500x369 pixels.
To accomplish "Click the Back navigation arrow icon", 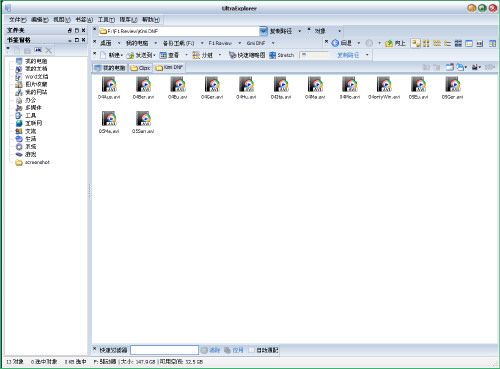I will (335, 43).
